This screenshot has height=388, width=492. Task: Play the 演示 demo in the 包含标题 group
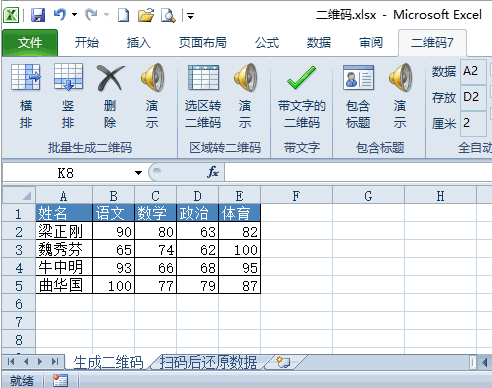400,96
